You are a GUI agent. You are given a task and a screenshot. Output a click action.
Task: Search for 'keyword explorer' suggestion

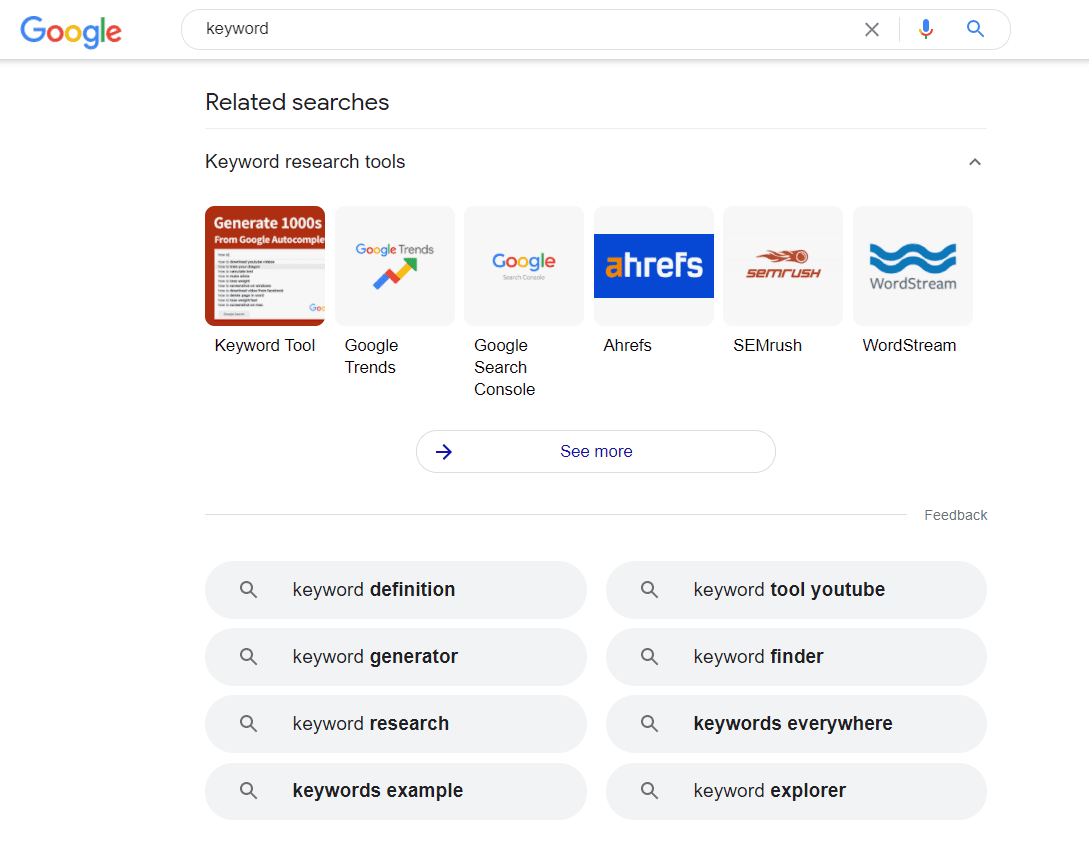(x=797, y=791)
